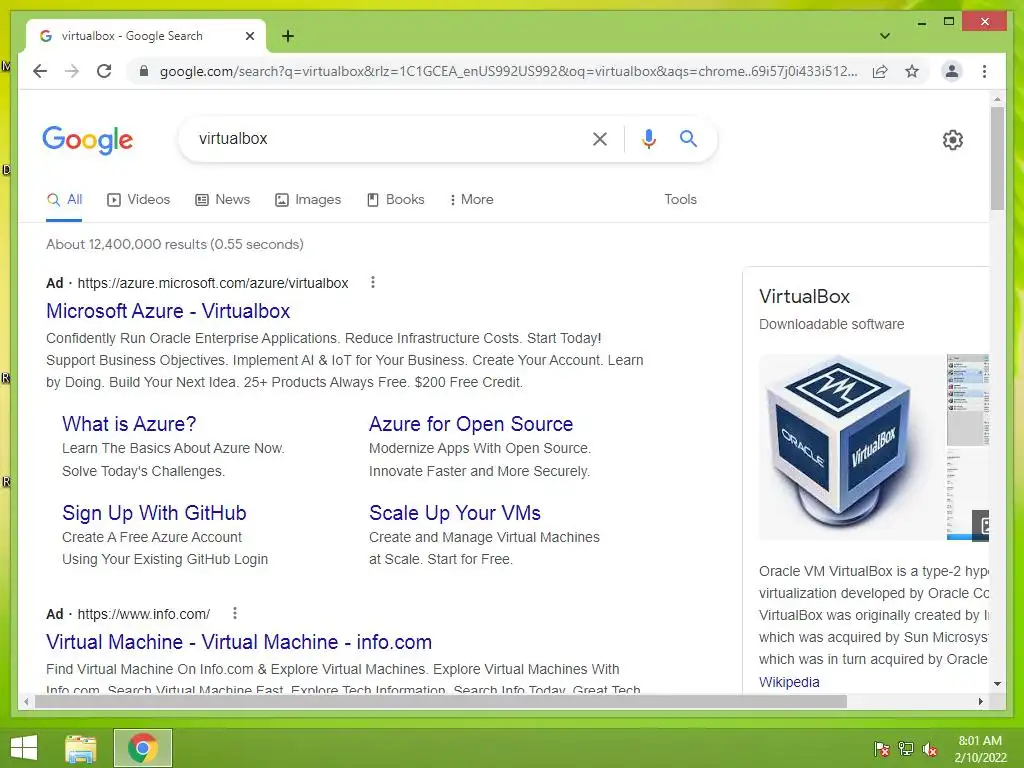Viewport: 1024px width, 768px height.
Task: Click the browser forward arrow
Action: click(72, 71)
